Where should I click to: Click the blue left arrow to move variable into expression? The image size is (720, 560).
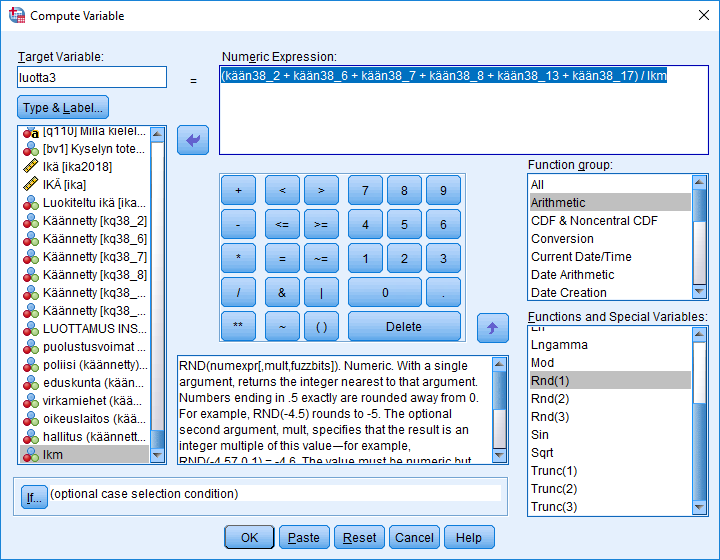[x=192, y=140]
